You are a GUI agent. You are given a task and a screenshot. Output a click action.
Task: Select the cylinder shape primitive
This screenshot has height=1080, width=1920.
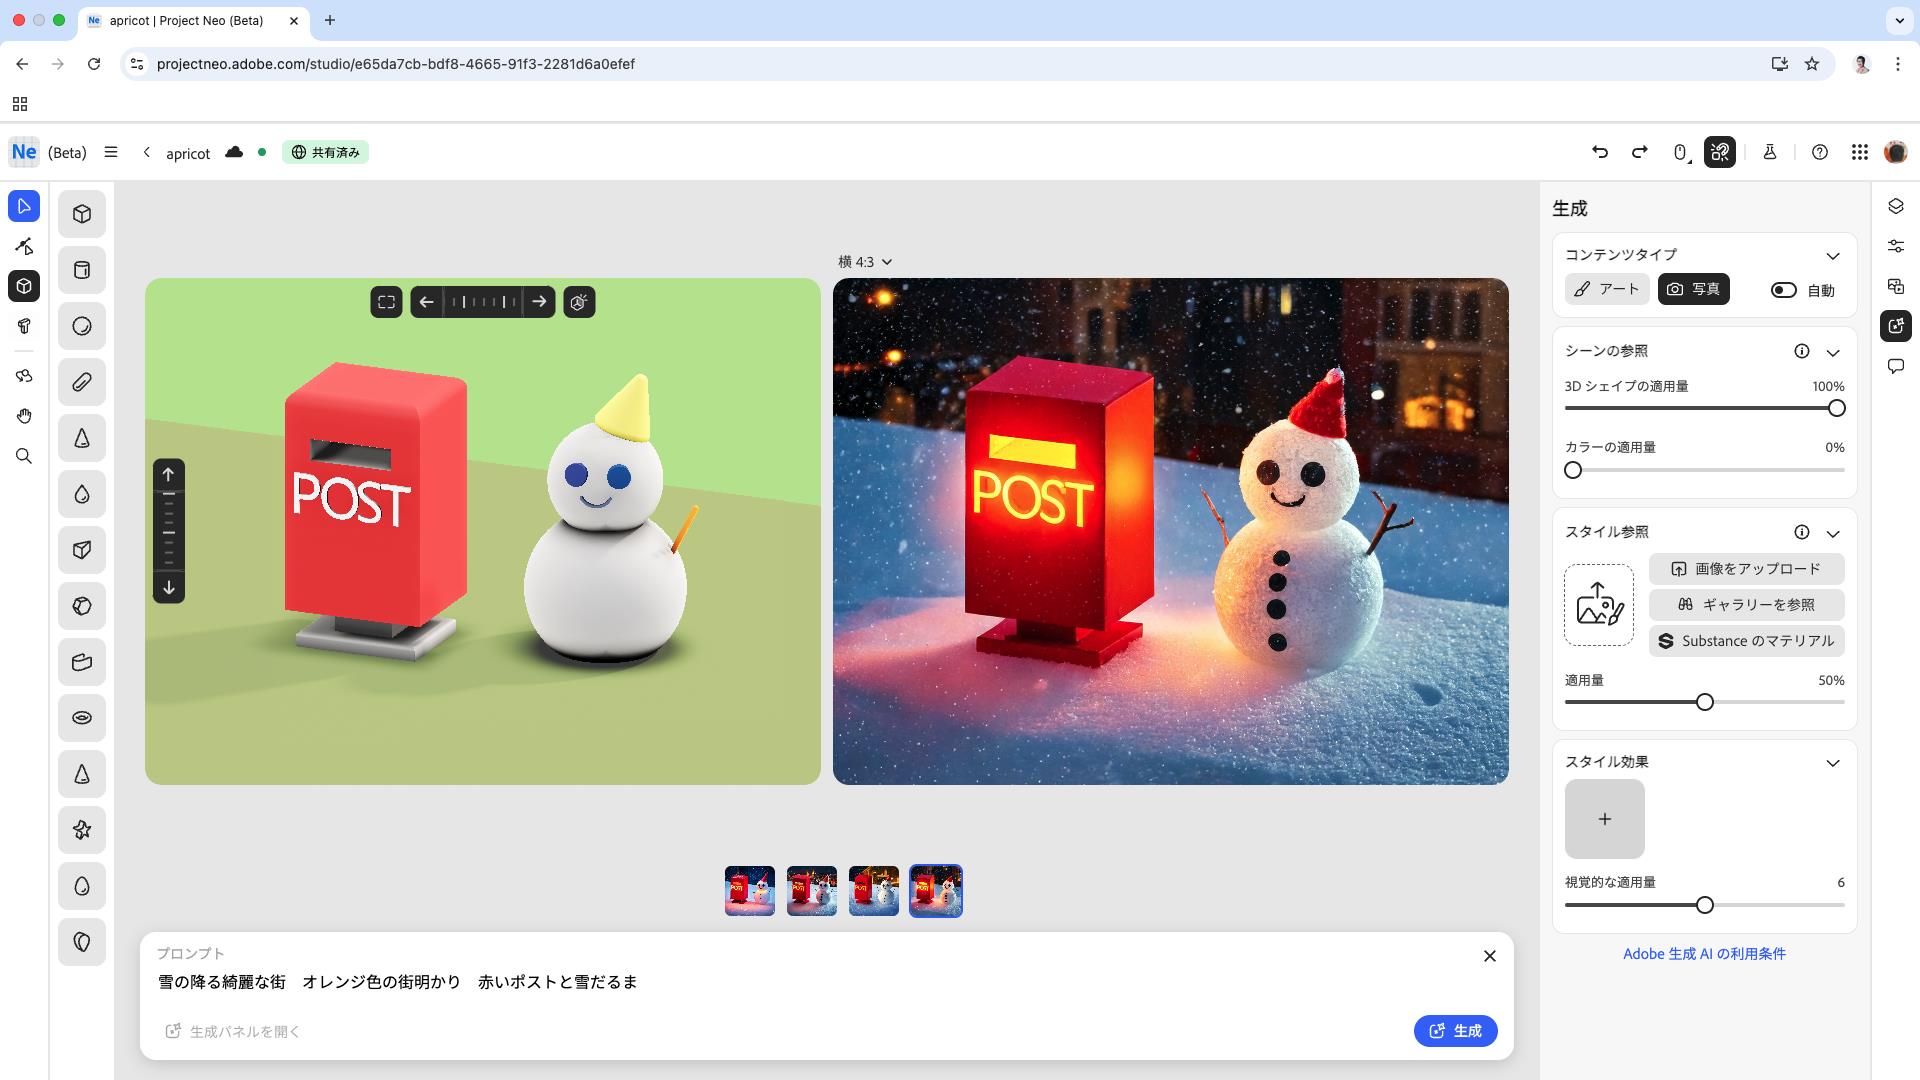point(82,270)
